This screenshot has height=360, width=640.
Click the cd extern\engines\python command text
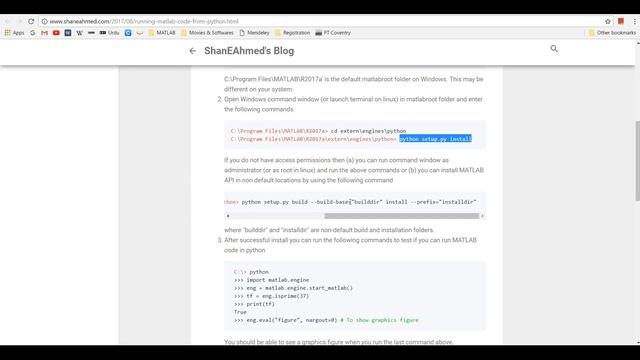[368, 131]
